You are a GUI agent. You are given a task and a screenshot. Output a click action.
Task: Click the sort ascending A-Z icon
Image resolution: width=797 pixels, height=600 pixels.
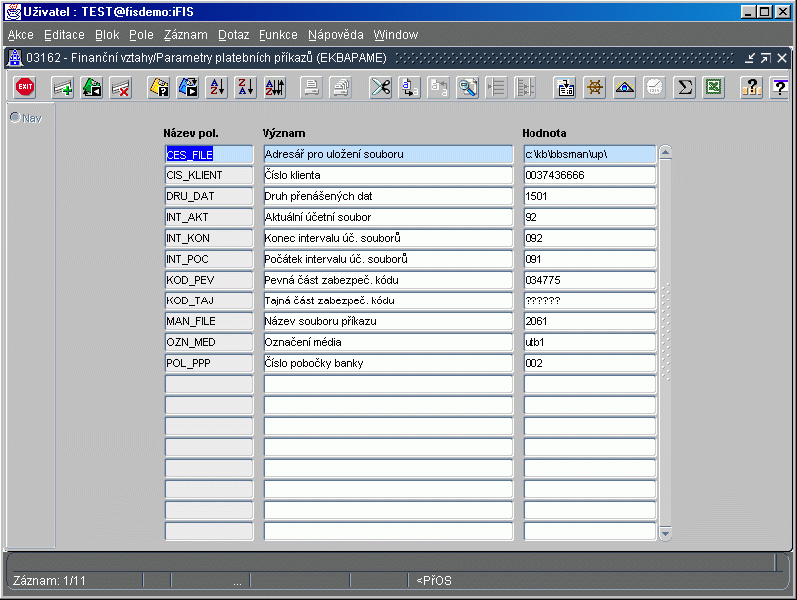pos(217,87)
